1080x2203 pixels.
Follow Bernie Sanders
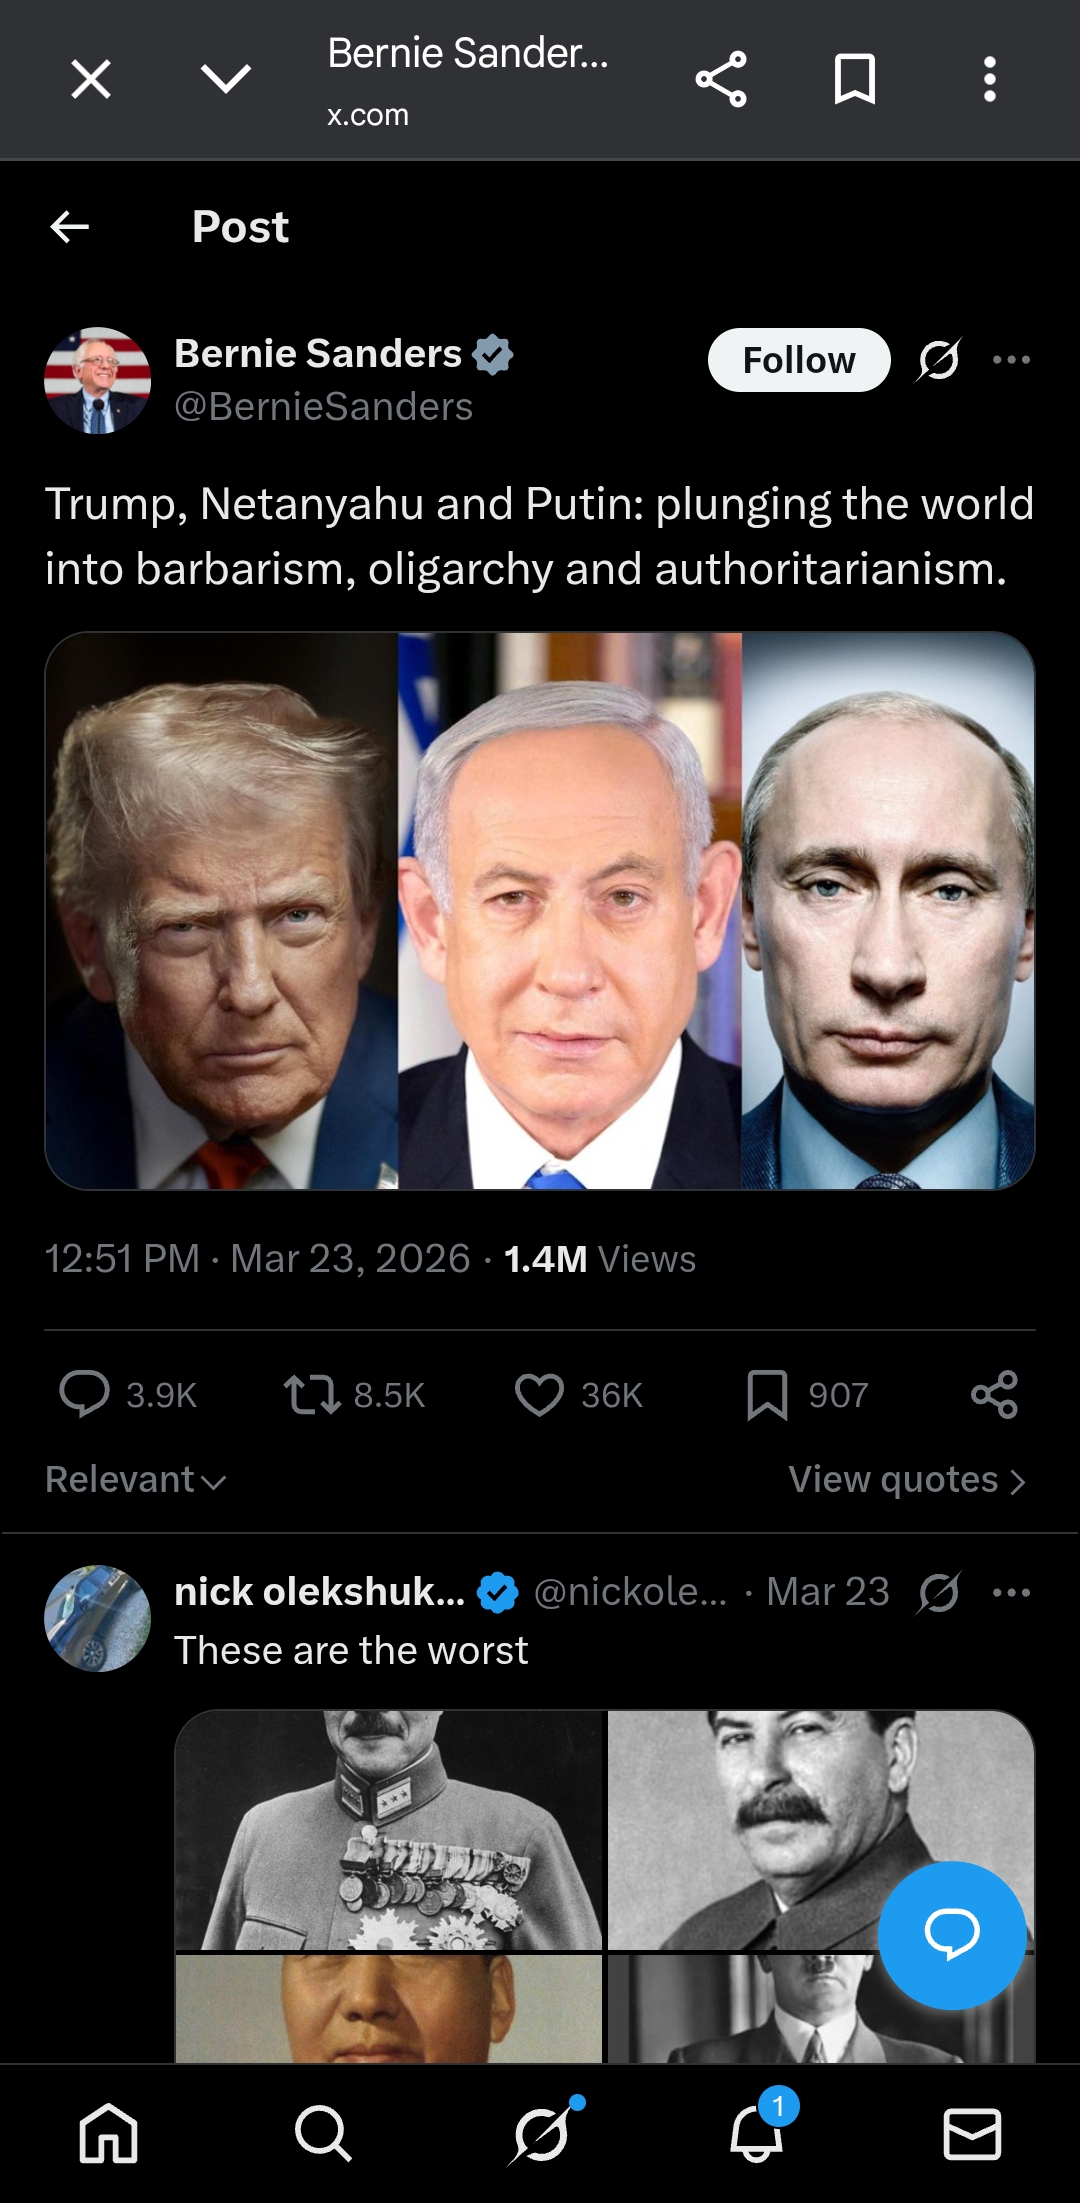point(799,360)
